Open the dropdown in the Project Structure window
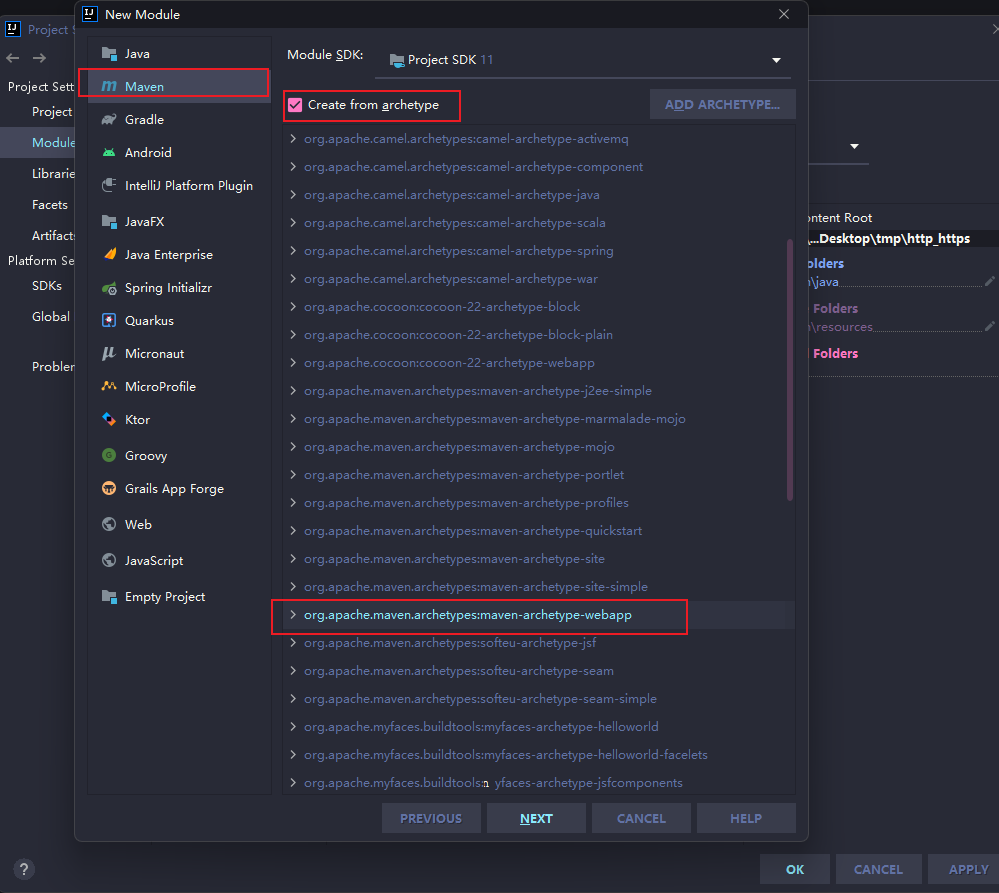 [854, 146]
